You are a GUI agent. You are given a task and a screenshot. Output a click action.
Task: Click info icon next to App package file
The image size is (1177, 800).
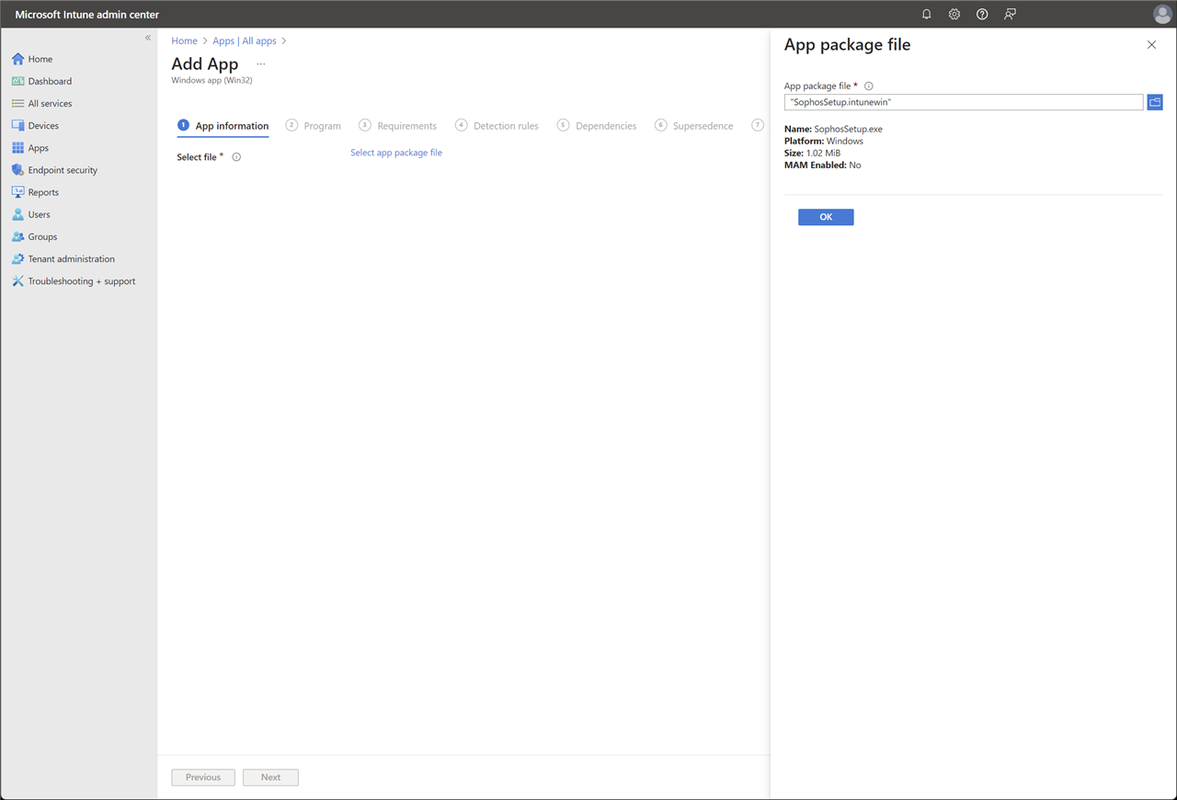click(x=868, y=86)
